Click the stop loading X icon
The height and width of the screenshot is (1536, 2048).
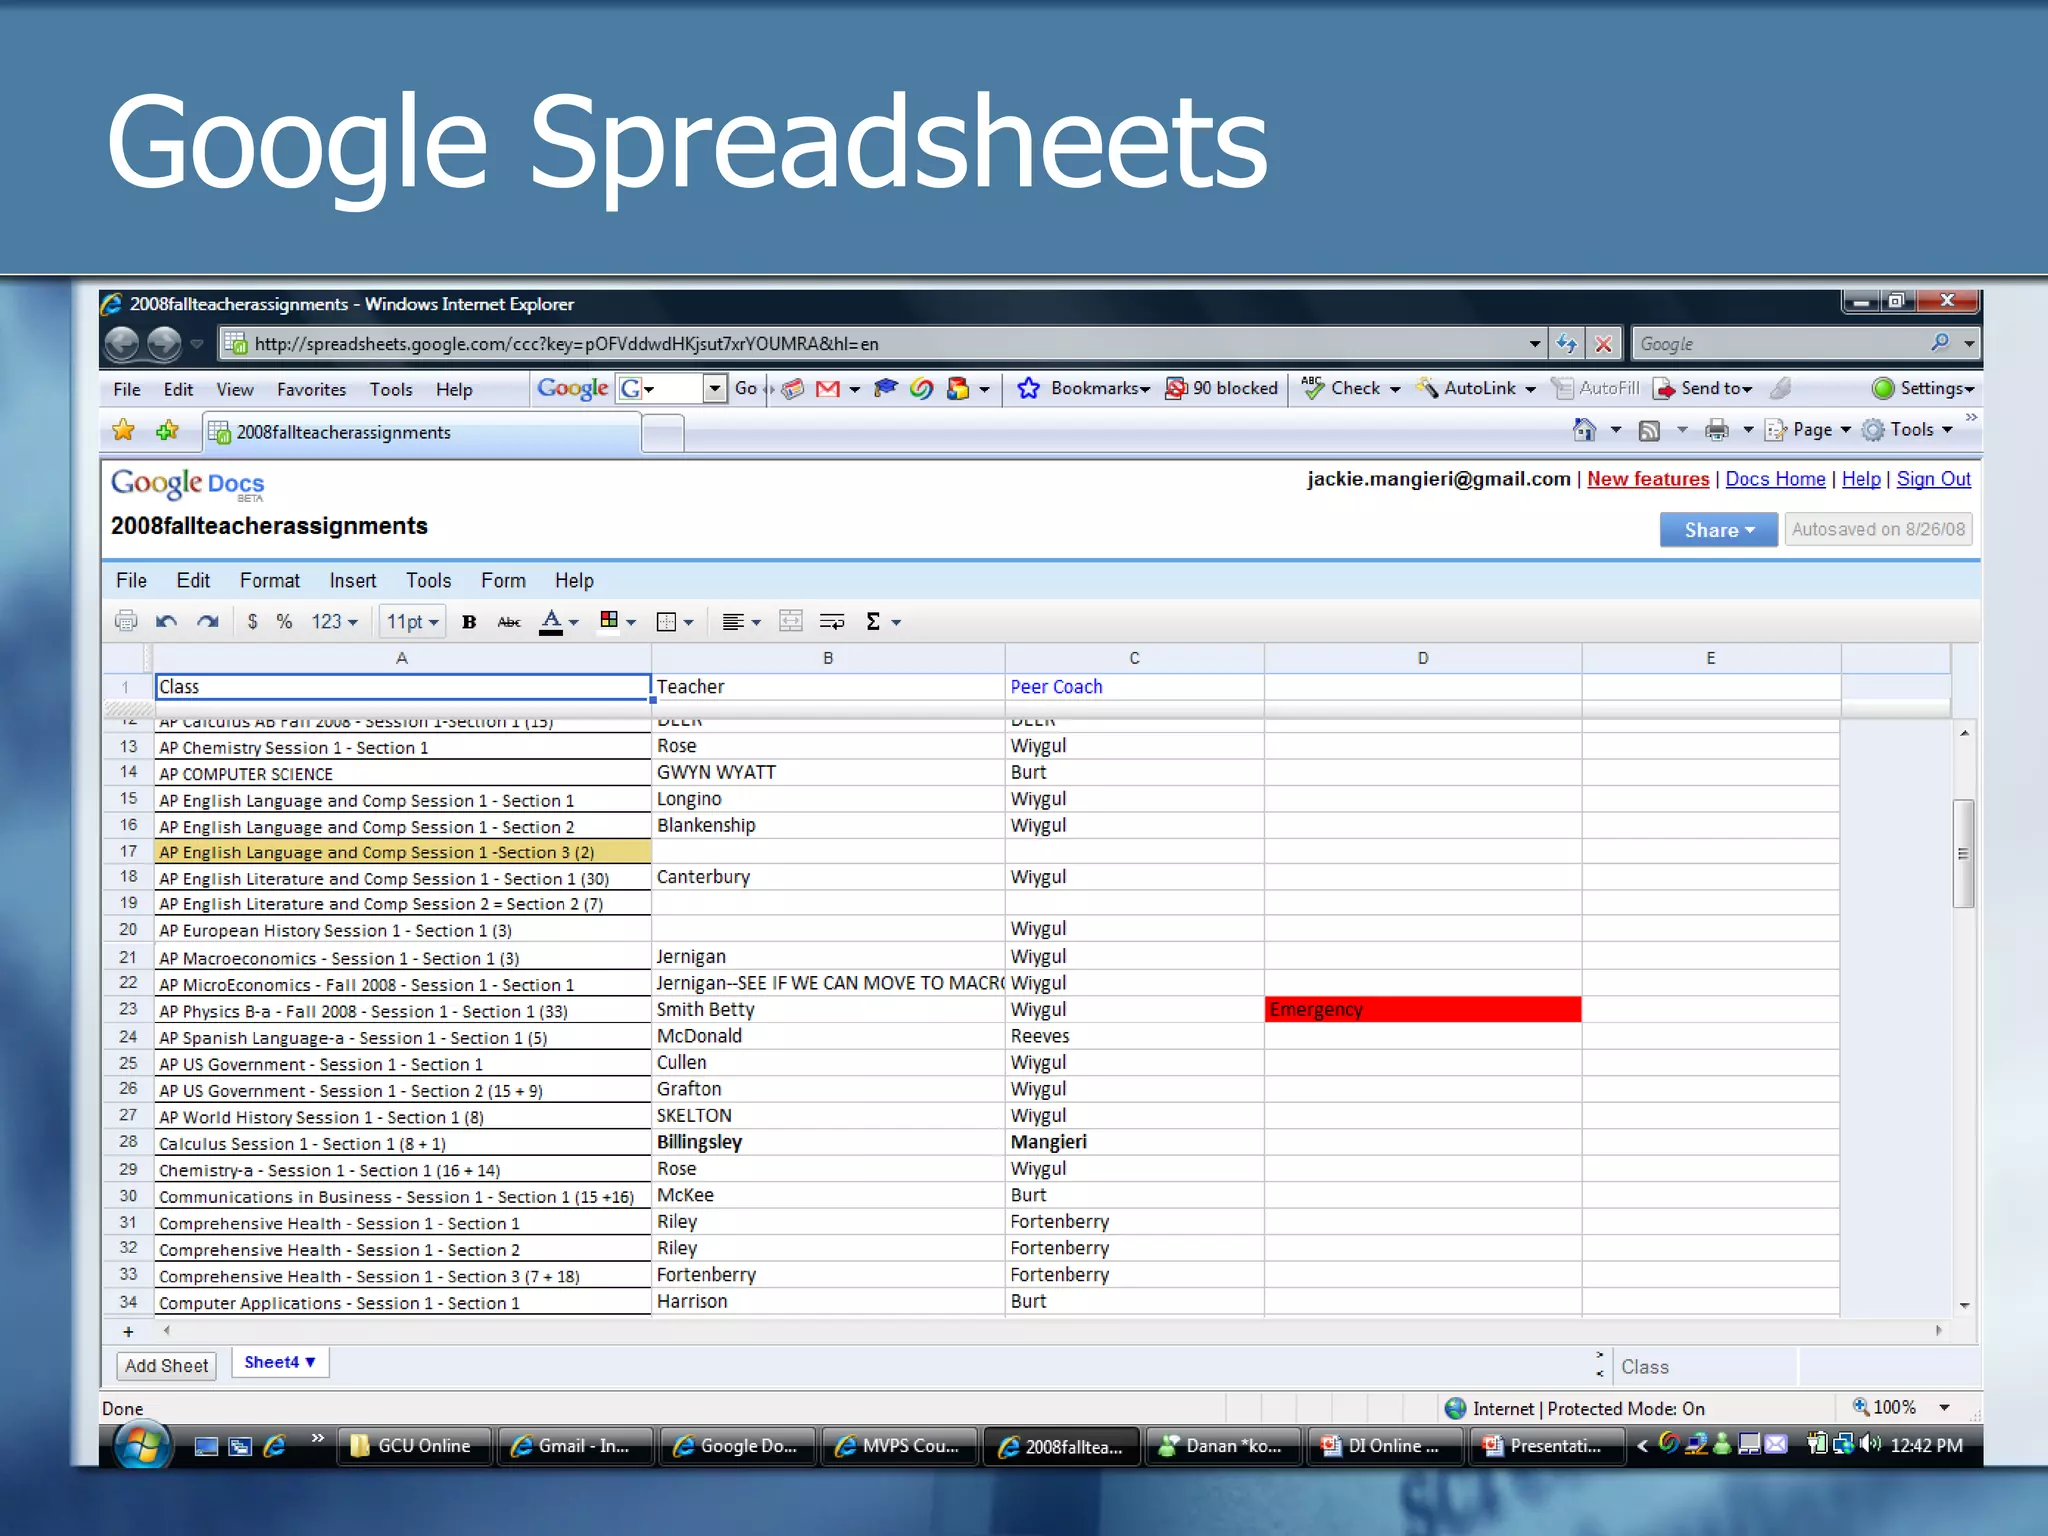pyautogui.click(x=1603, y=344)
